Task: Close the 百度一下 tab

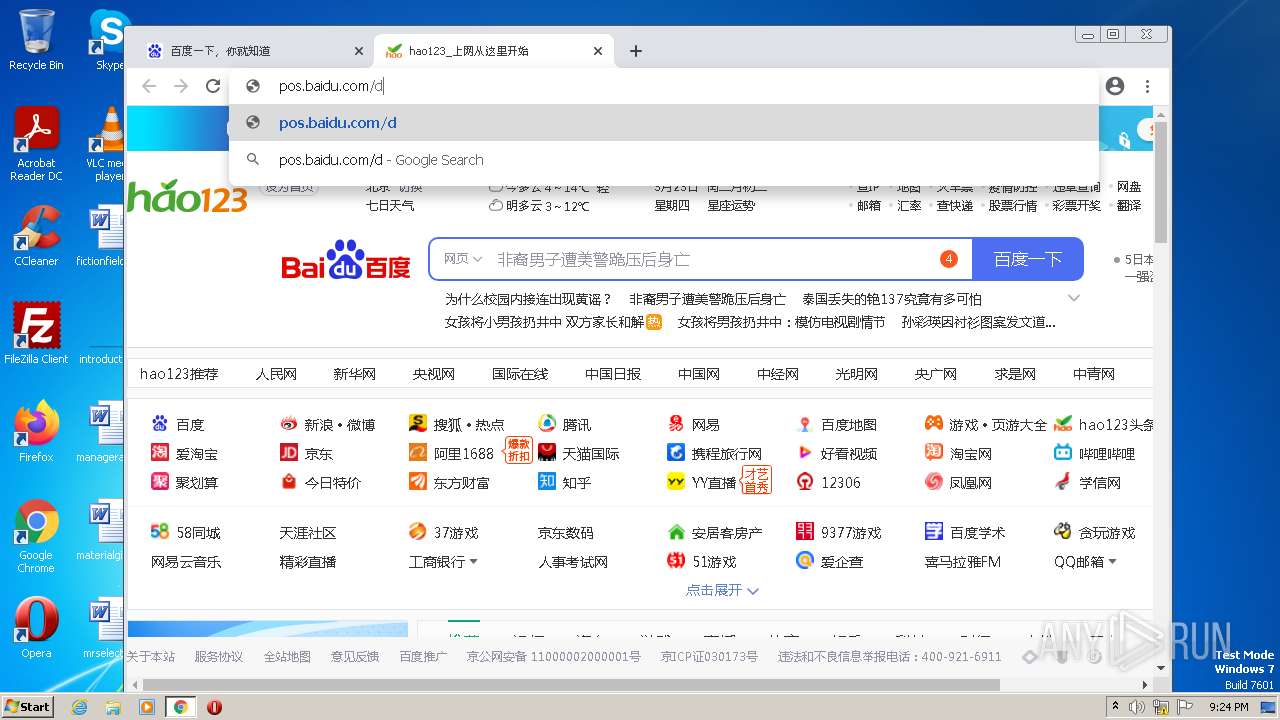Action: (359, 51)
